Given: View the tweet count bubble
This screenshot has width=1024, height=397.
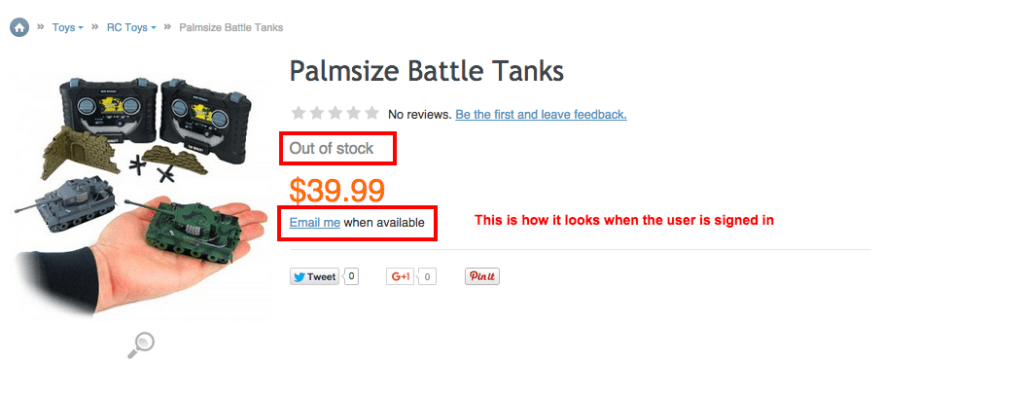Looking at the screenshot, I should 351,276.
